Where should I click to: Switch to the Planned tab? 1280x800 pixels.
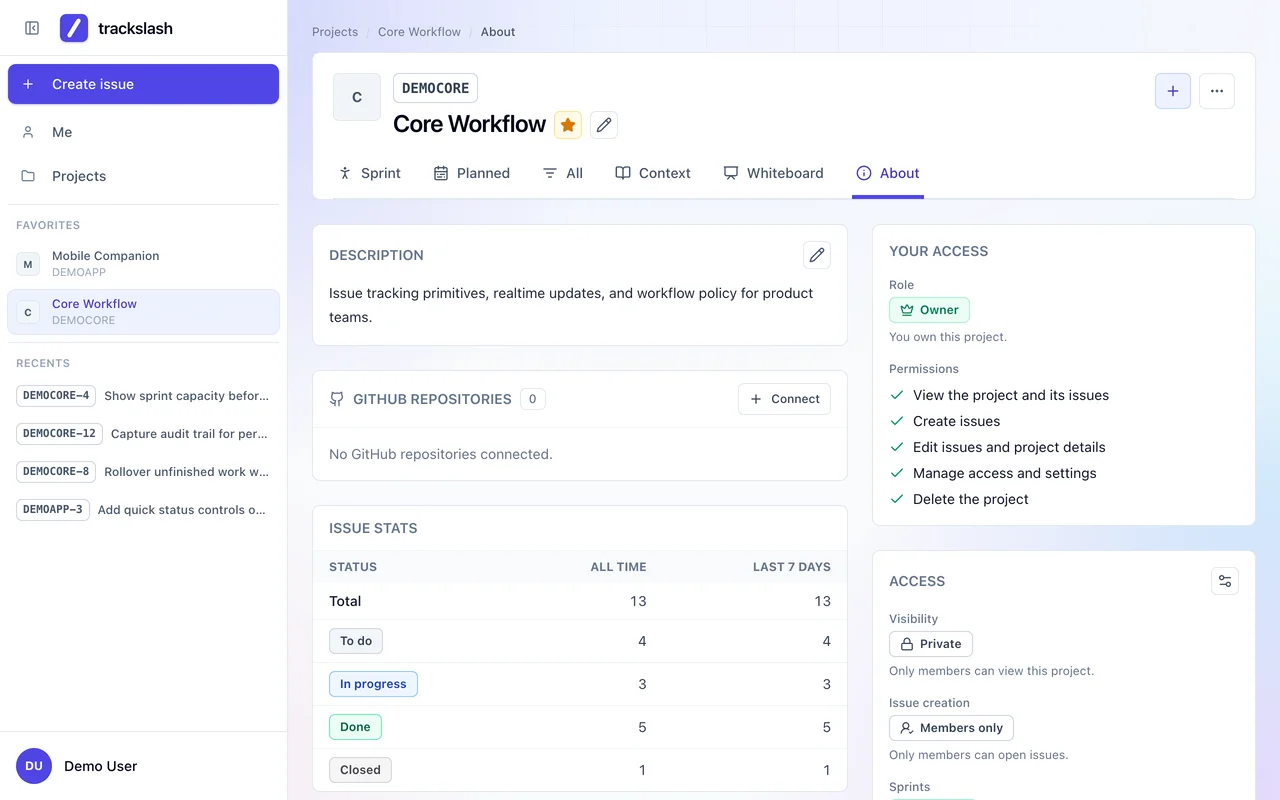point(472,173)
